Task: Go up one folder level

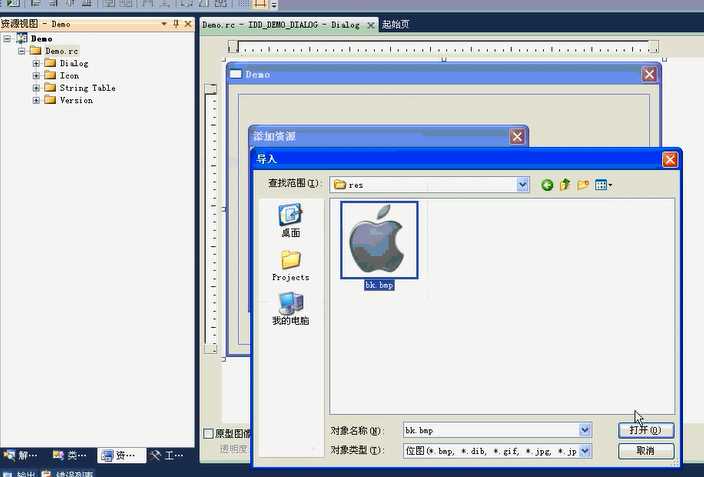Action: click(x=565, y=185)
